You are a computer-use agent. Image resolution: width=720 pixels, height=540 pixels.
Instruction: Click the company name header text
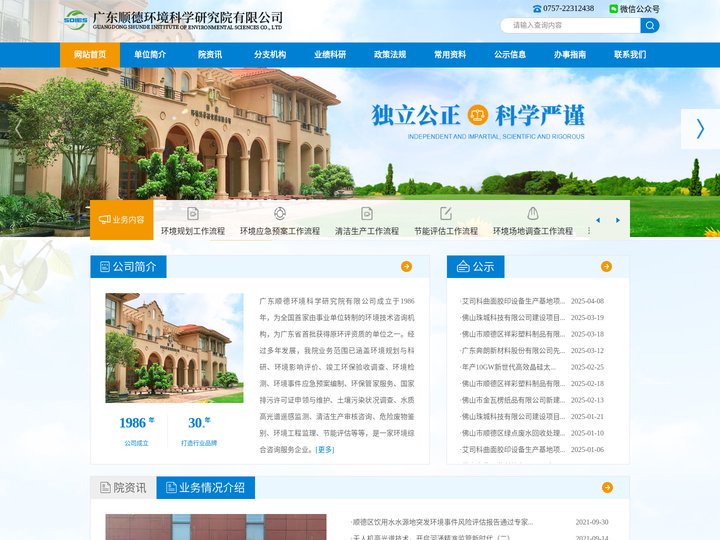pos(187,20)
